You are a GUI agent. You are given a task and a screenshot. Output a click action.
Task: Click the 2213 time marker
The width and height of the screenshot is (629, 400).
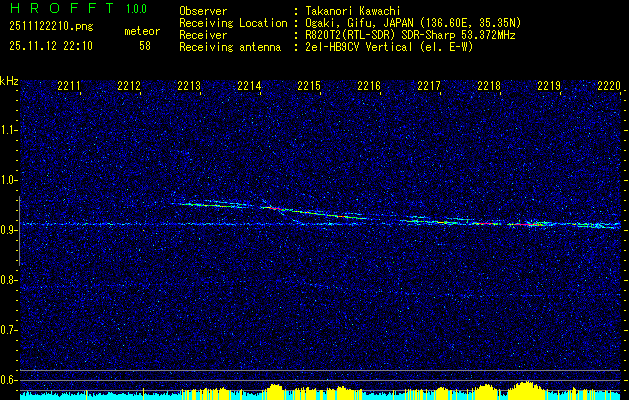[189, 85]
